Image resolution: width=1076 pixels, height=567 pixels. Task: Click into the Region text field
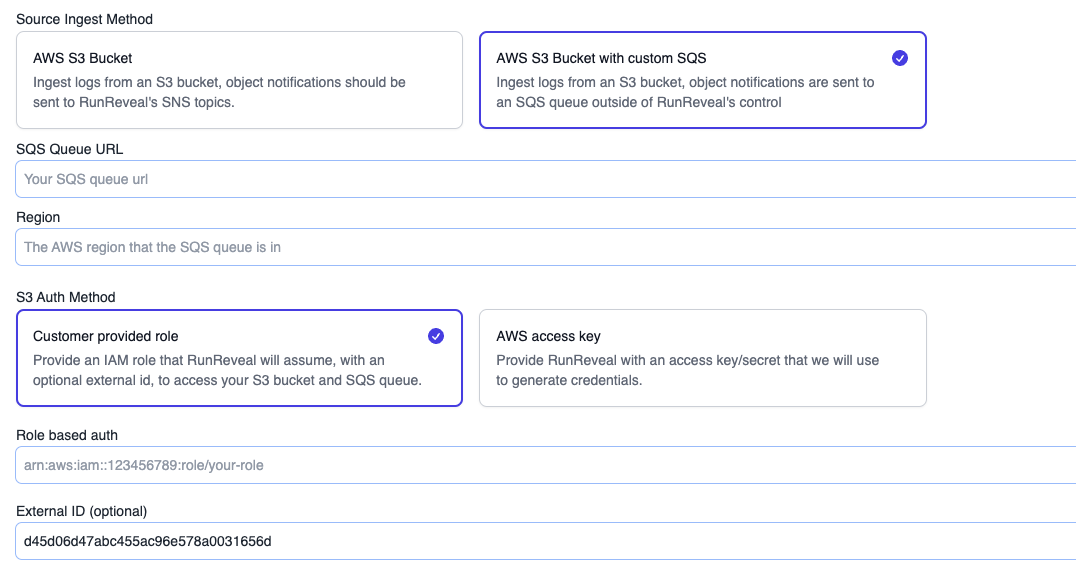click(545, 247)
